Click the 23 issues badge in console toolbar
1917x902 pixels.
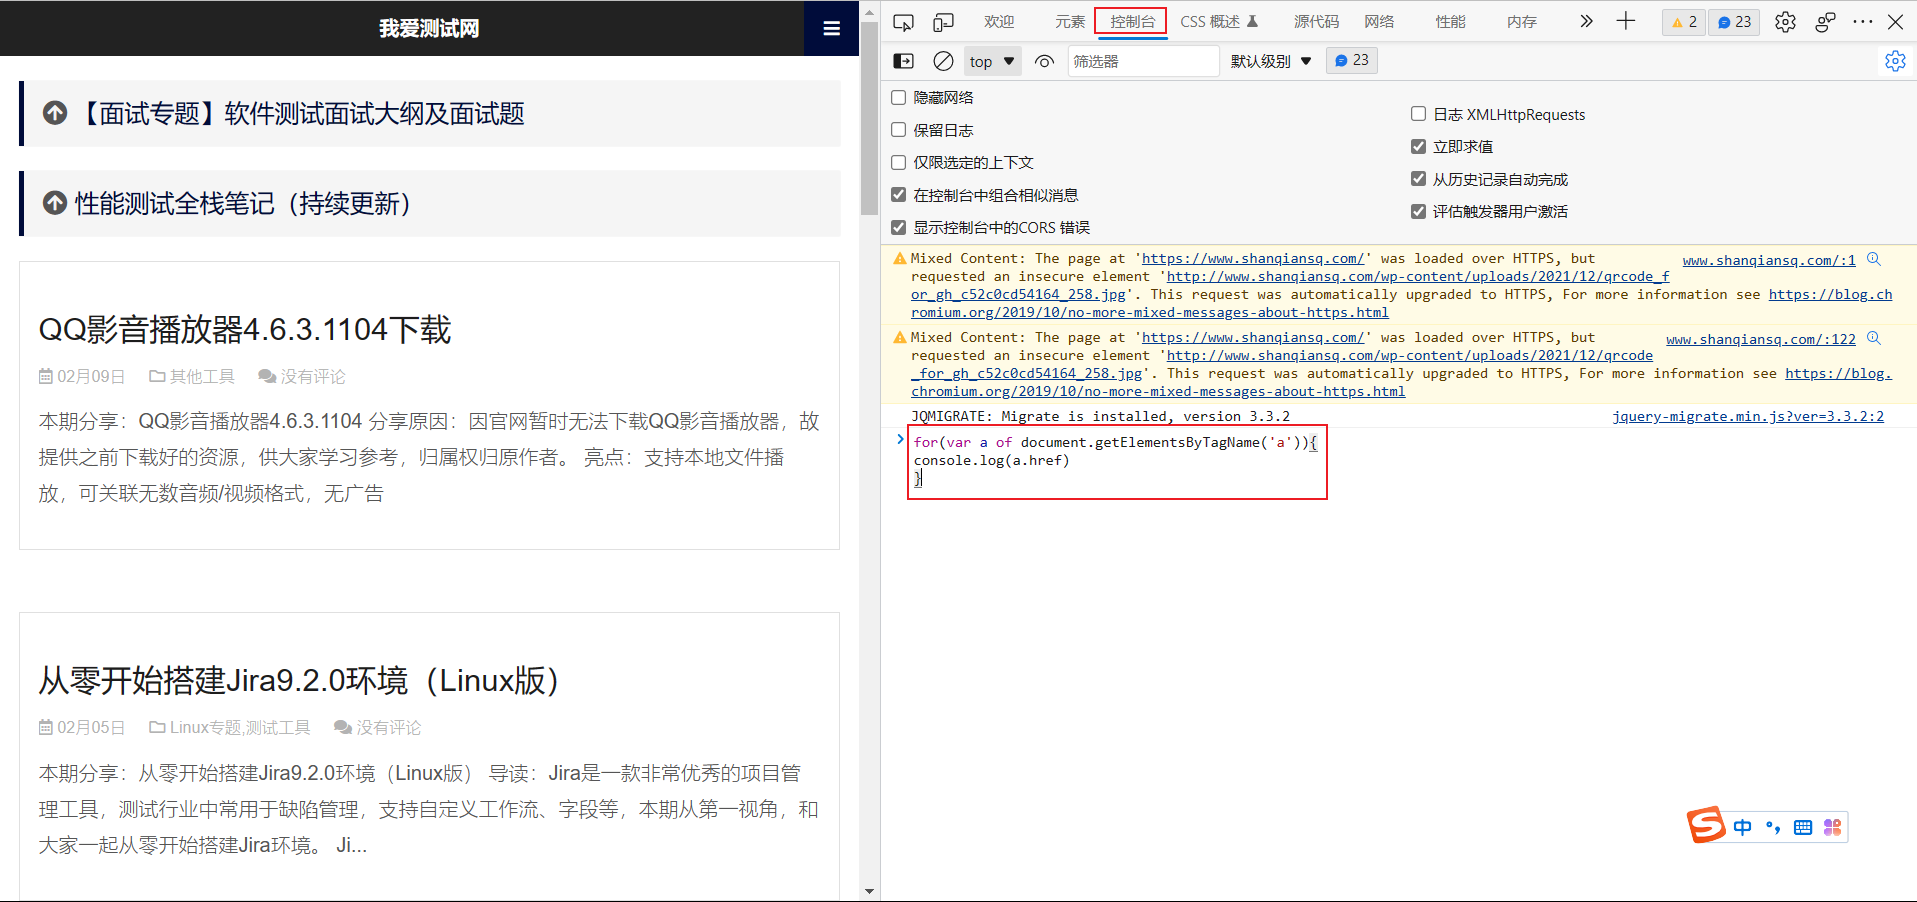[x=1352, y=61]
